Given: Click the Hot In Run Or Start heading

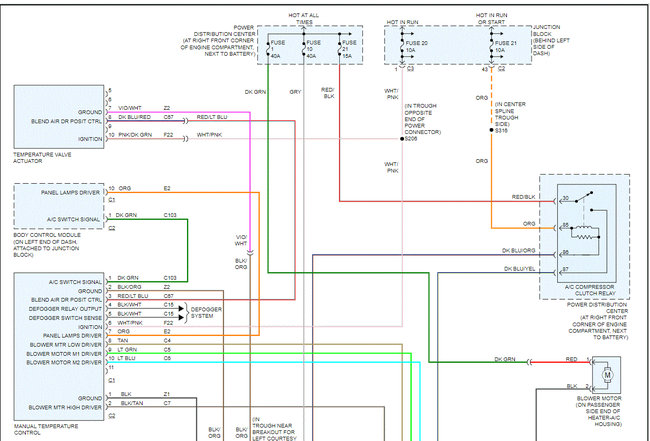Looking at the screenshot, I should coord(492,19).
